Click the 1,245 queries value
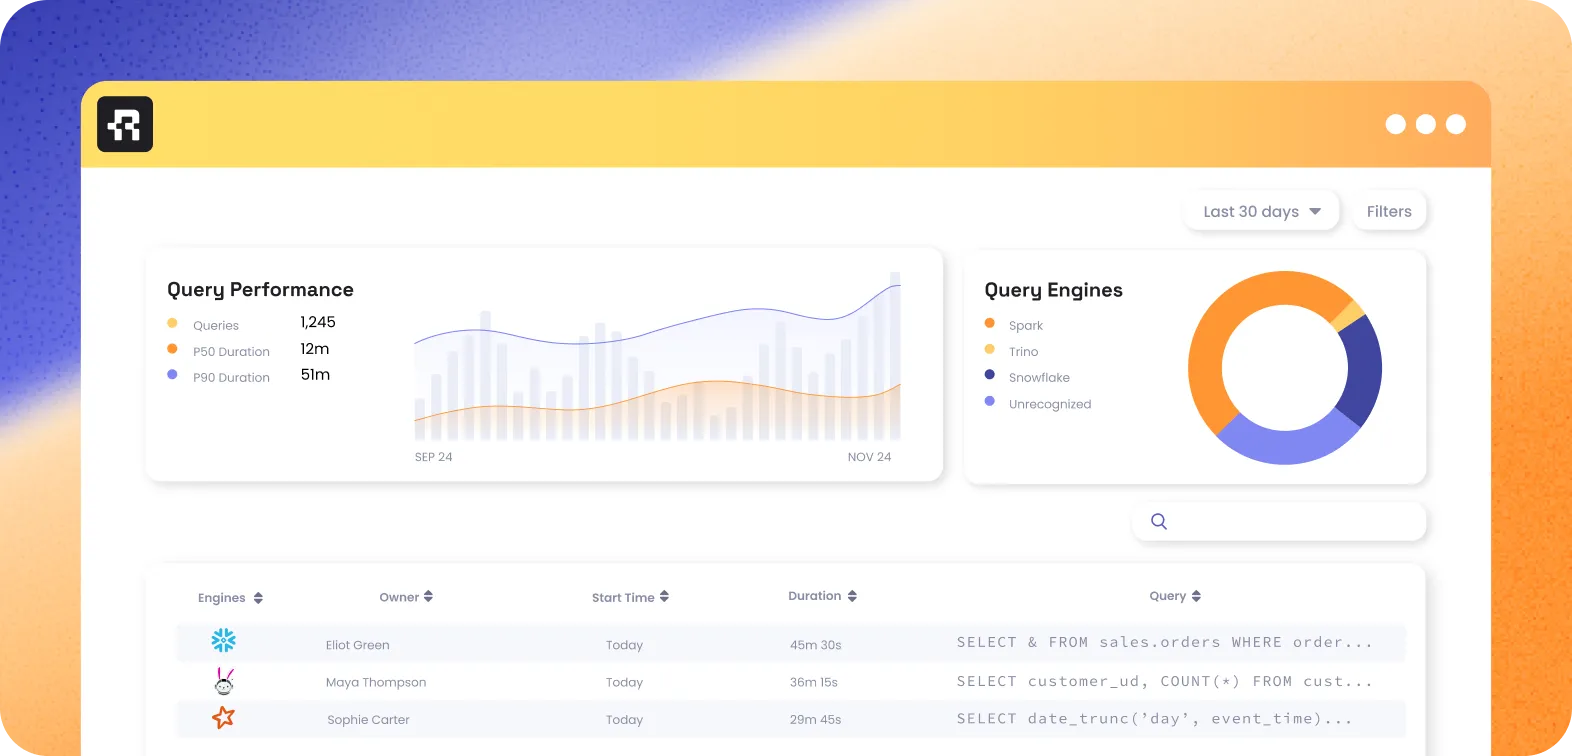The image size is (1572, 756). click(318, 322)
